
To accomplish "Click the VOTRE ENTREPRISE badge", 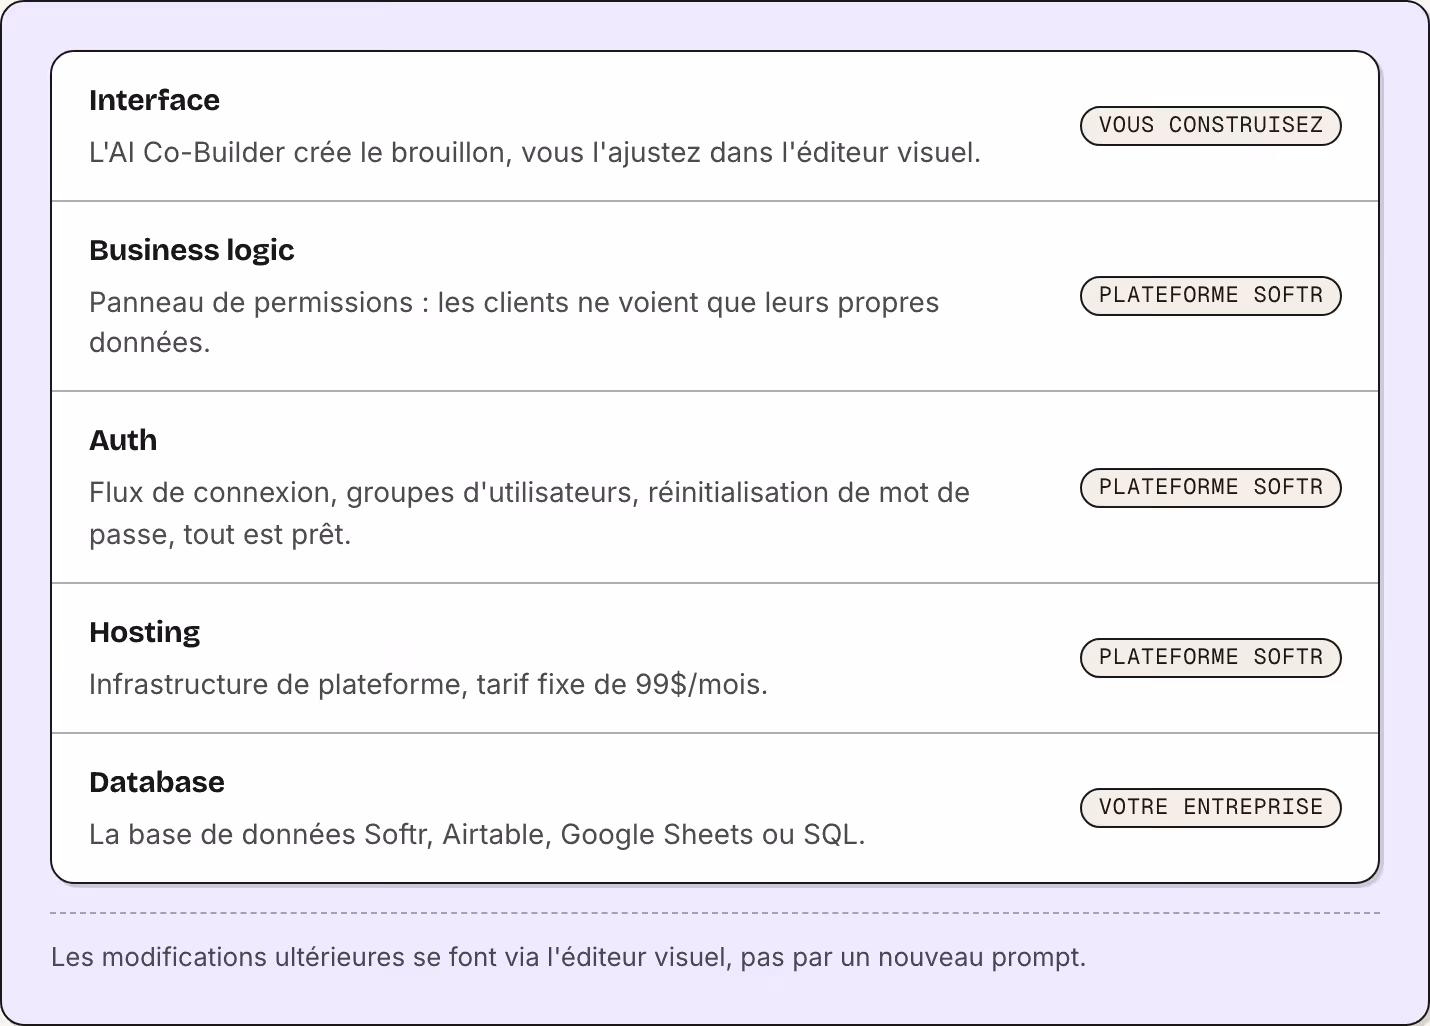I will (1210, 808).
